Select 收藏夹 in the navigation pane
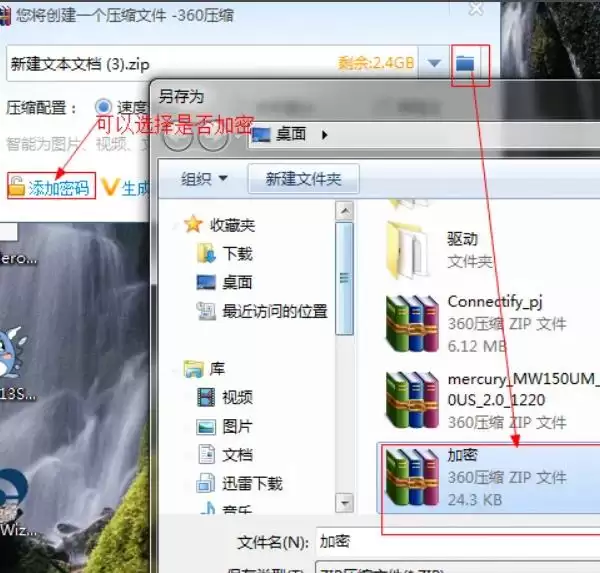Image resolution: width=600 pixels, height=573 pixels. [232, 225]
